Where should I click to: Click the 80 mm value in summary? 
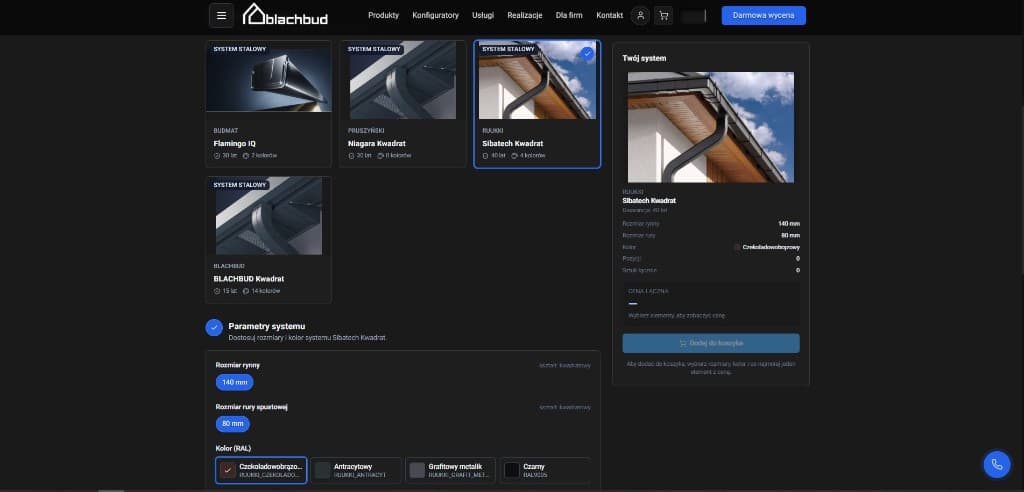click(790, 235)
